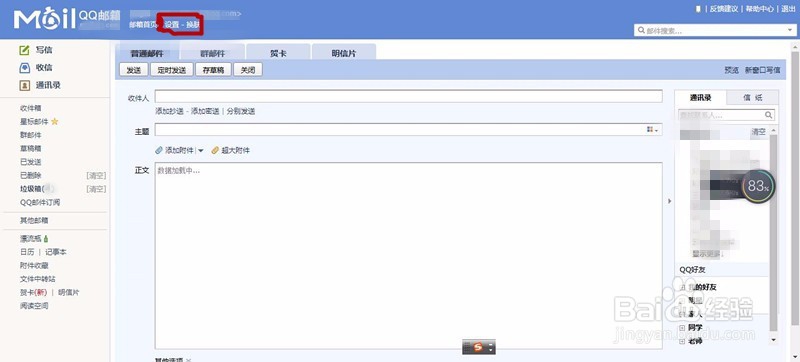Click the Sogou S input method icon

tap(478, 347)
